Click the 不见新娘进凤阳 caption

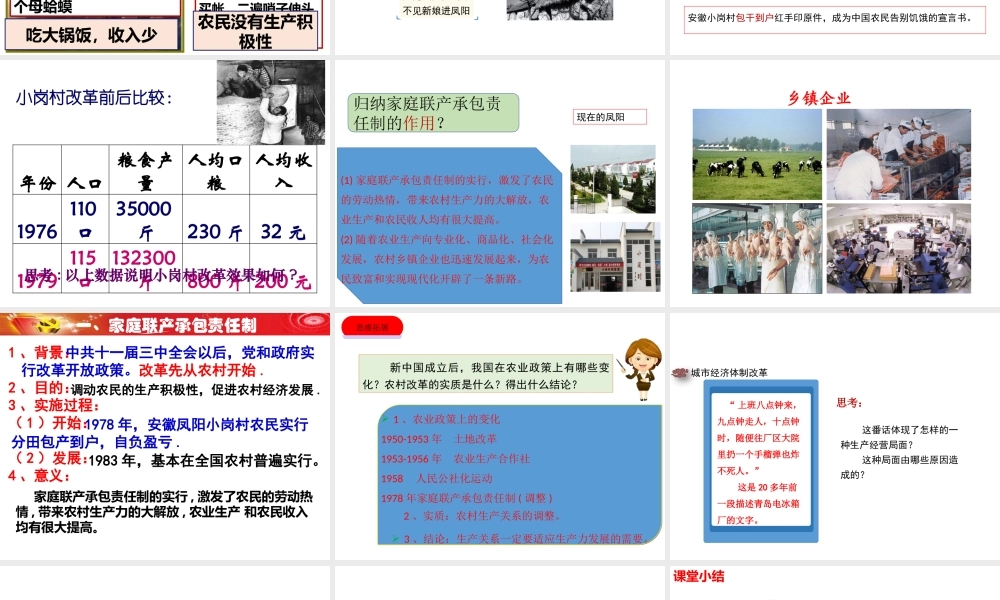click(436, 11)
